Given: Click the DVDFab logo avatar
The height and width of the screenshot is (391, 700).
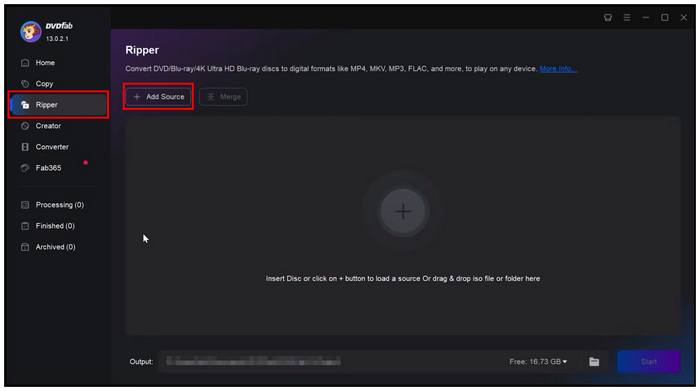Looking at the screenshot, I should [30, 32].
